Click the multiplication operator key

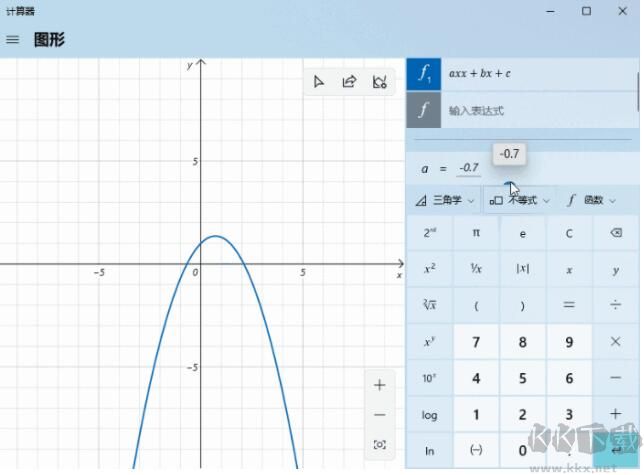616,342
